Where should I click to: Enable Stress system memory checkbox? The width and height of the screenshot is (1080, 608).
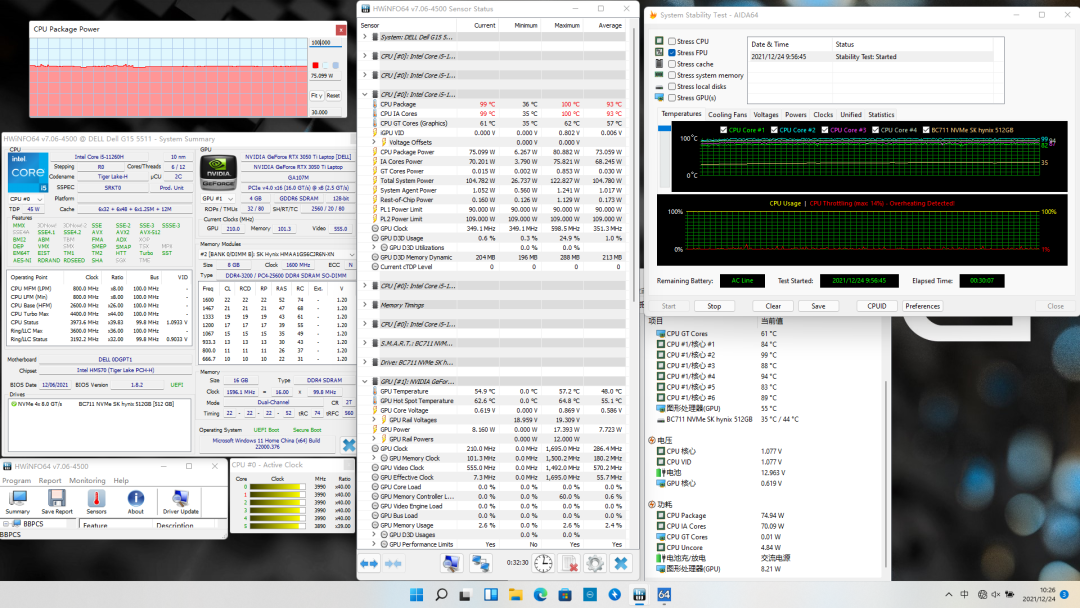672,75
